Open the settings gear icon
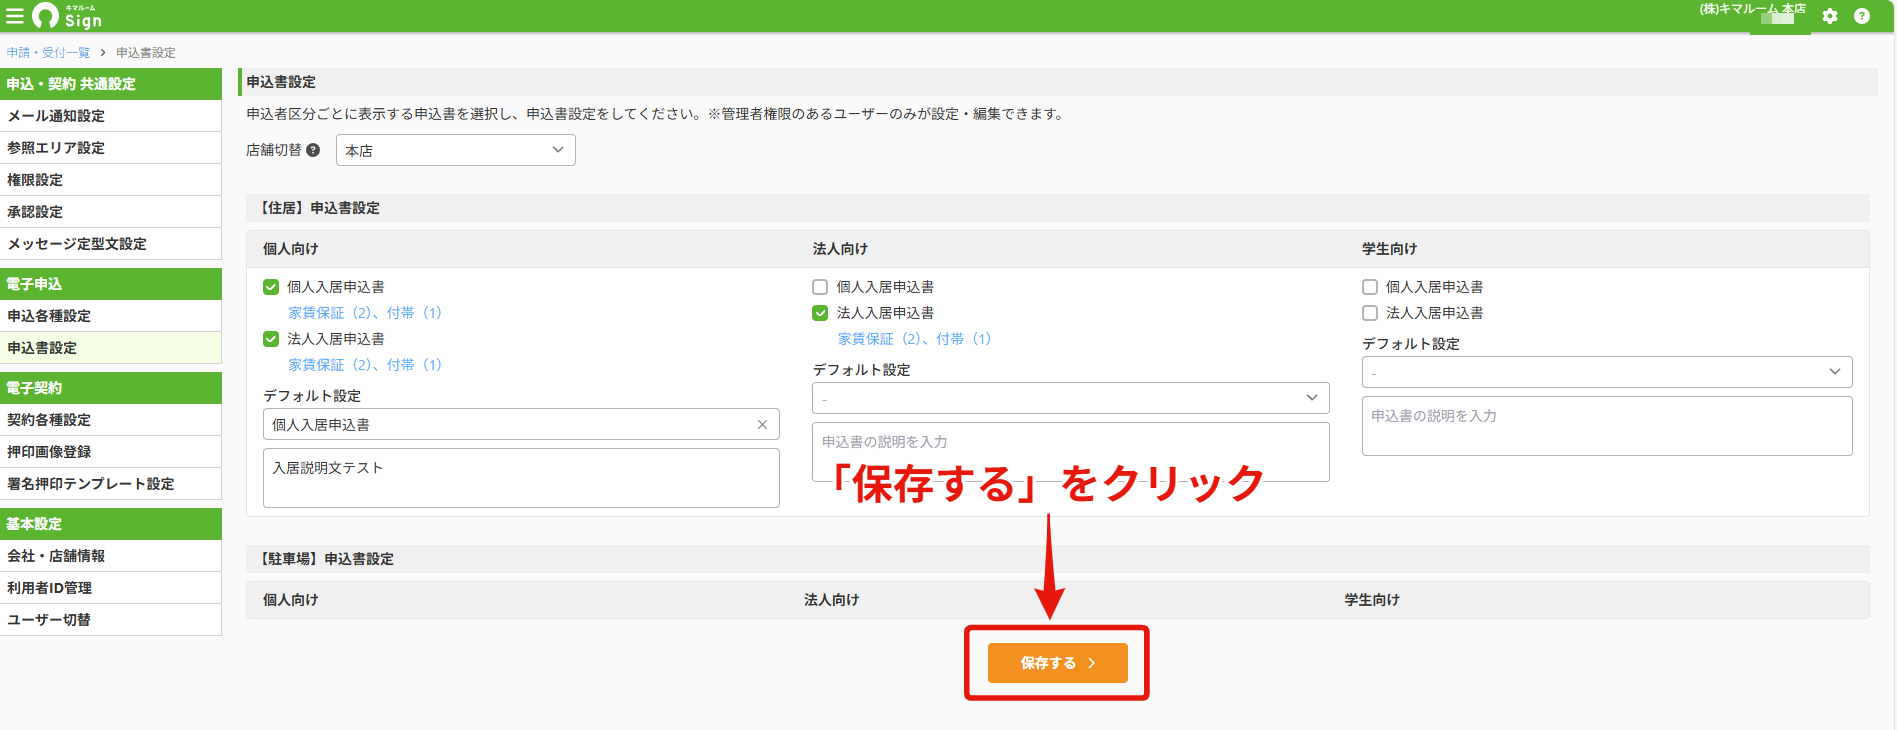The height and width of the screenshot is (730, 1897). tap(1830, 16)
